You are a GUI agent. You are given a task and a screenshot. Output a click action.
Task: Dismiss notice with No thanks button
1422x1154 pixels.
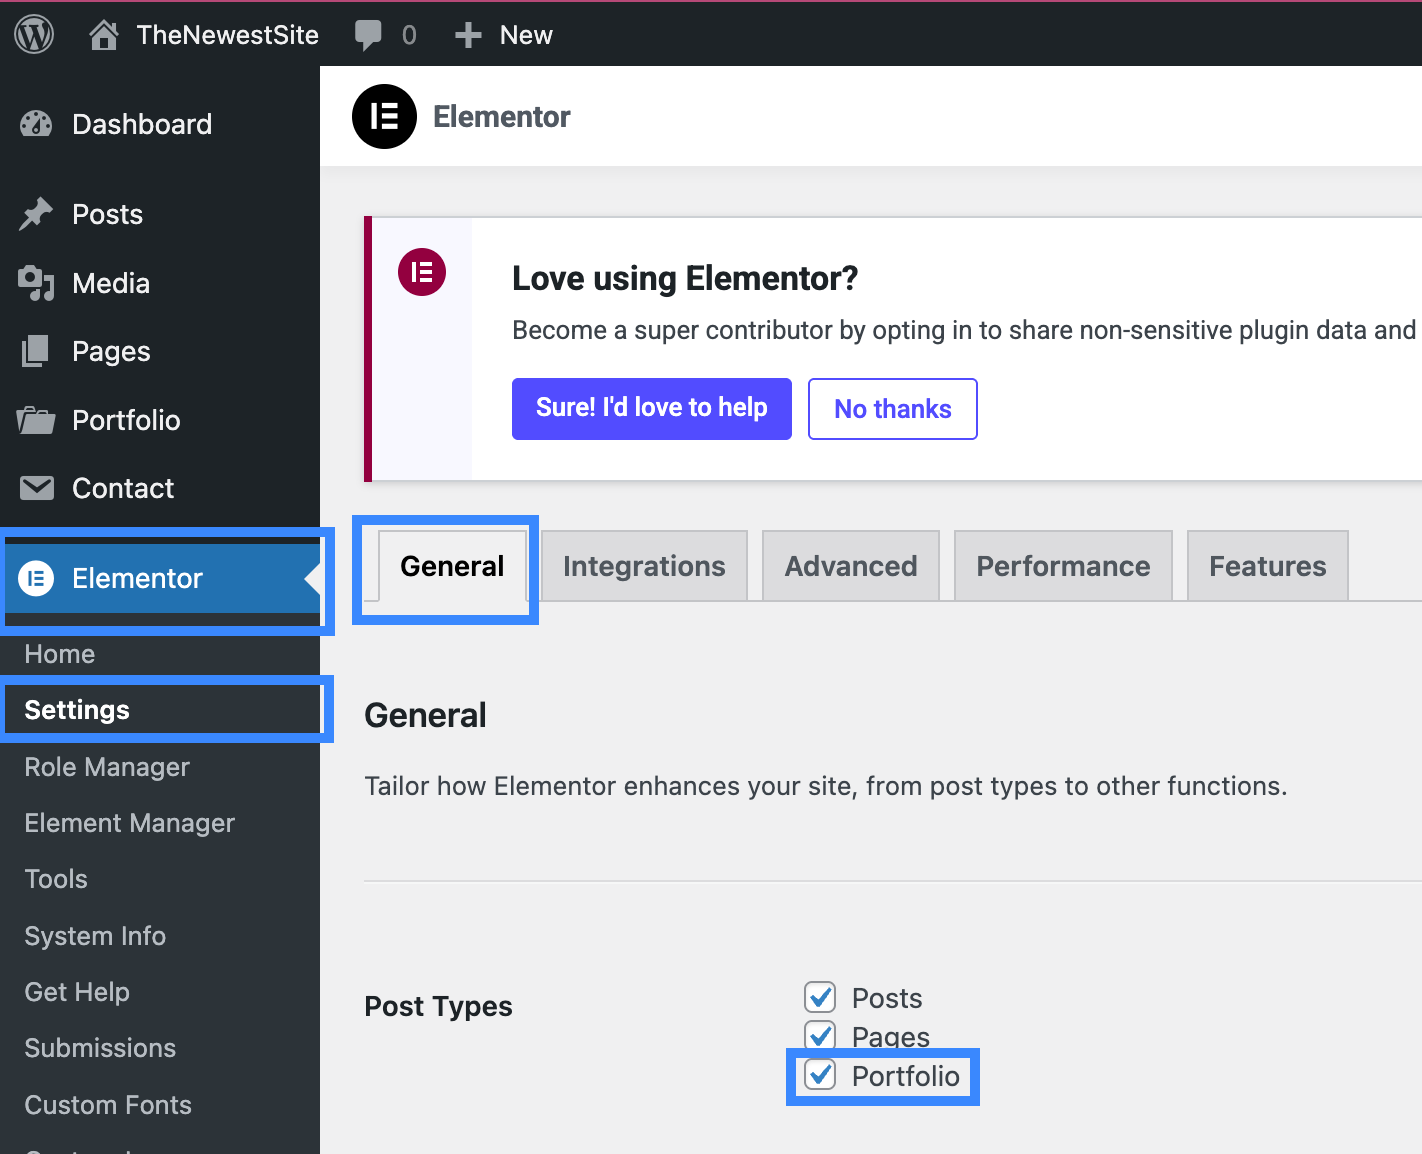pyautogui.click(x=893, y=408)
